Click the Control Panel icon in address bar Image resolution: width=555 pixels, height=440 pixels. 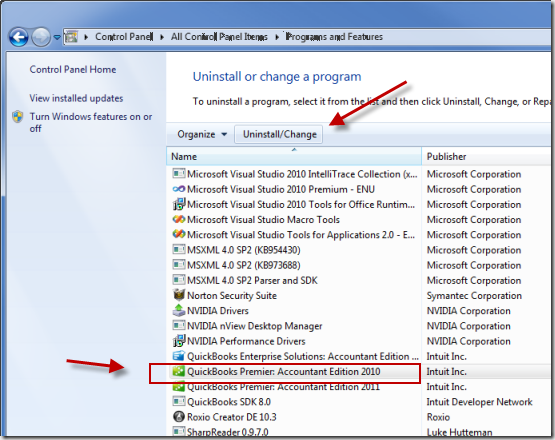coord(71,37)
